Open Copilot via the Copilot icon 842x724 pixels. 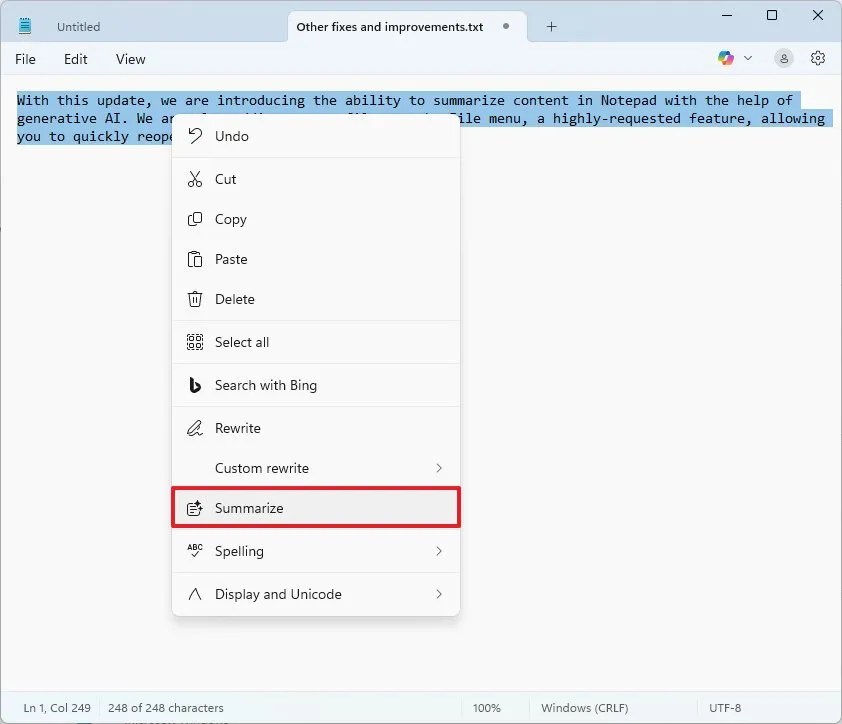point(725,58)
